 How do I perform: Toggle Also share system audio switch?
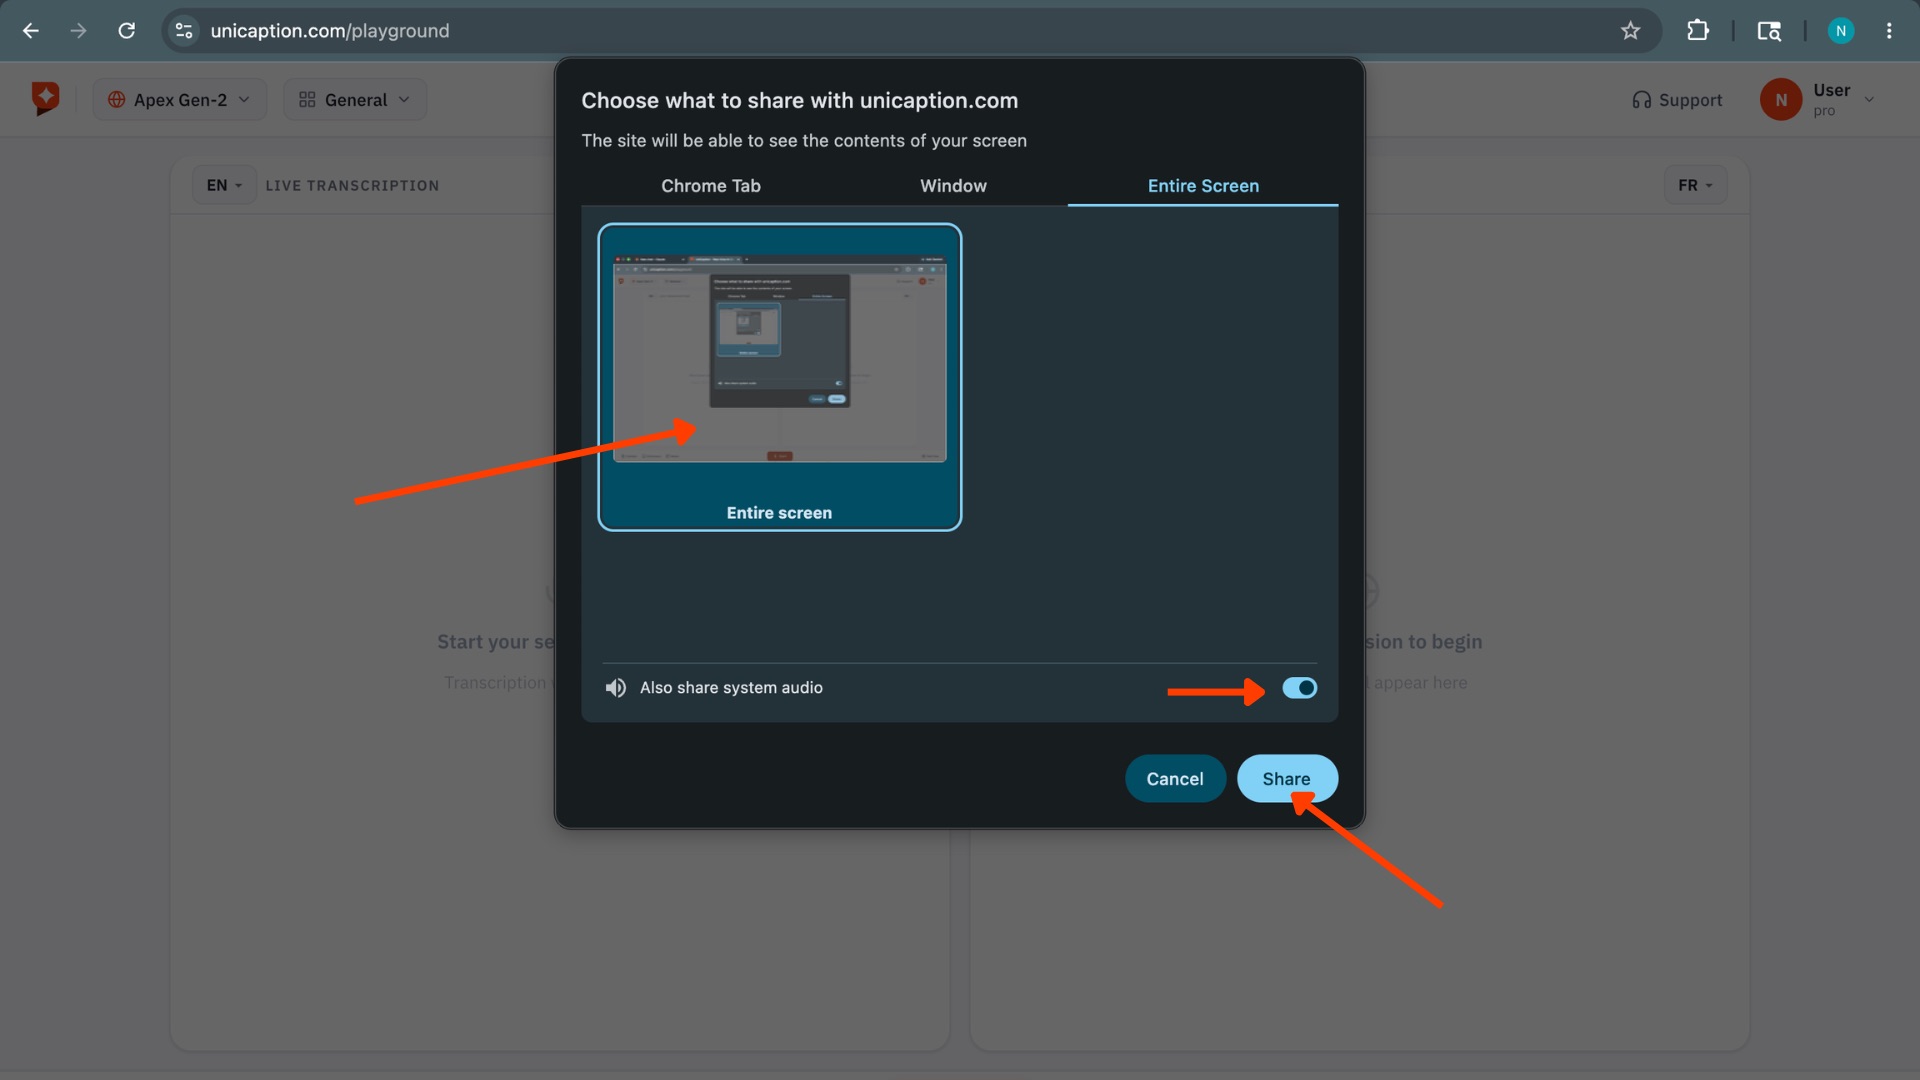coord(1299,688)
